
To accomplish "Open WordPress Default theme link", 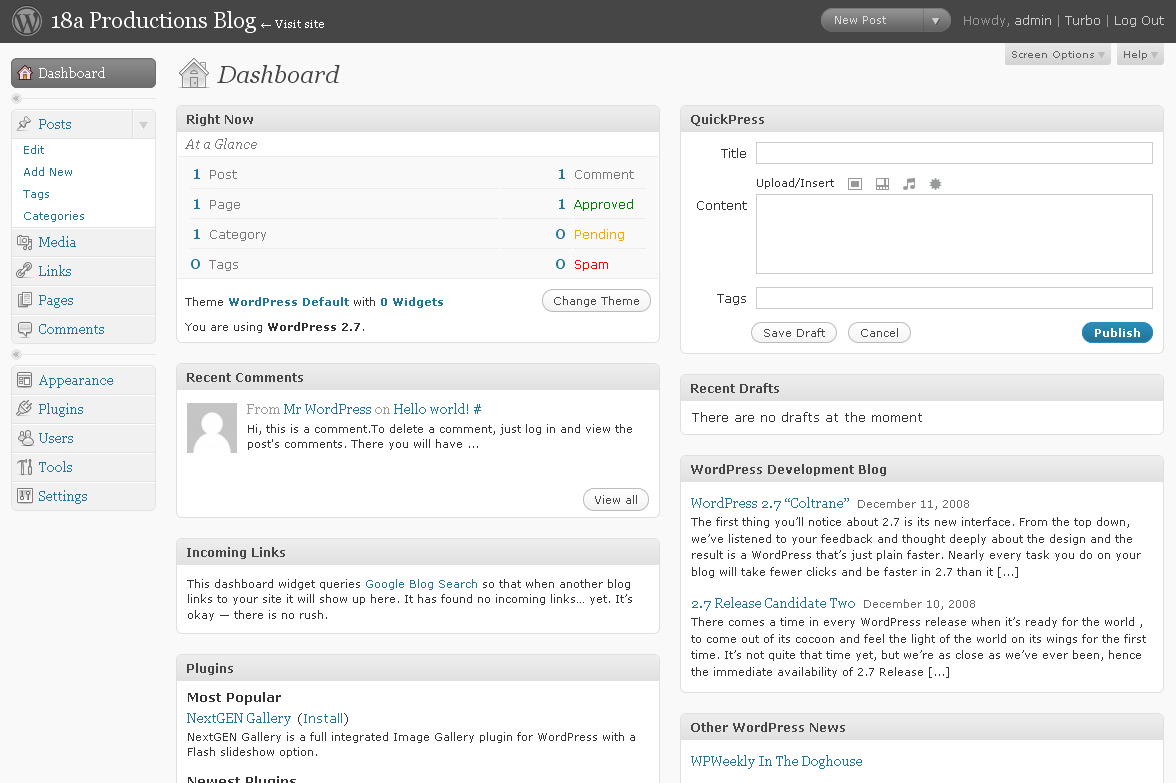I will pyautogui.click(x=289, y=302).
